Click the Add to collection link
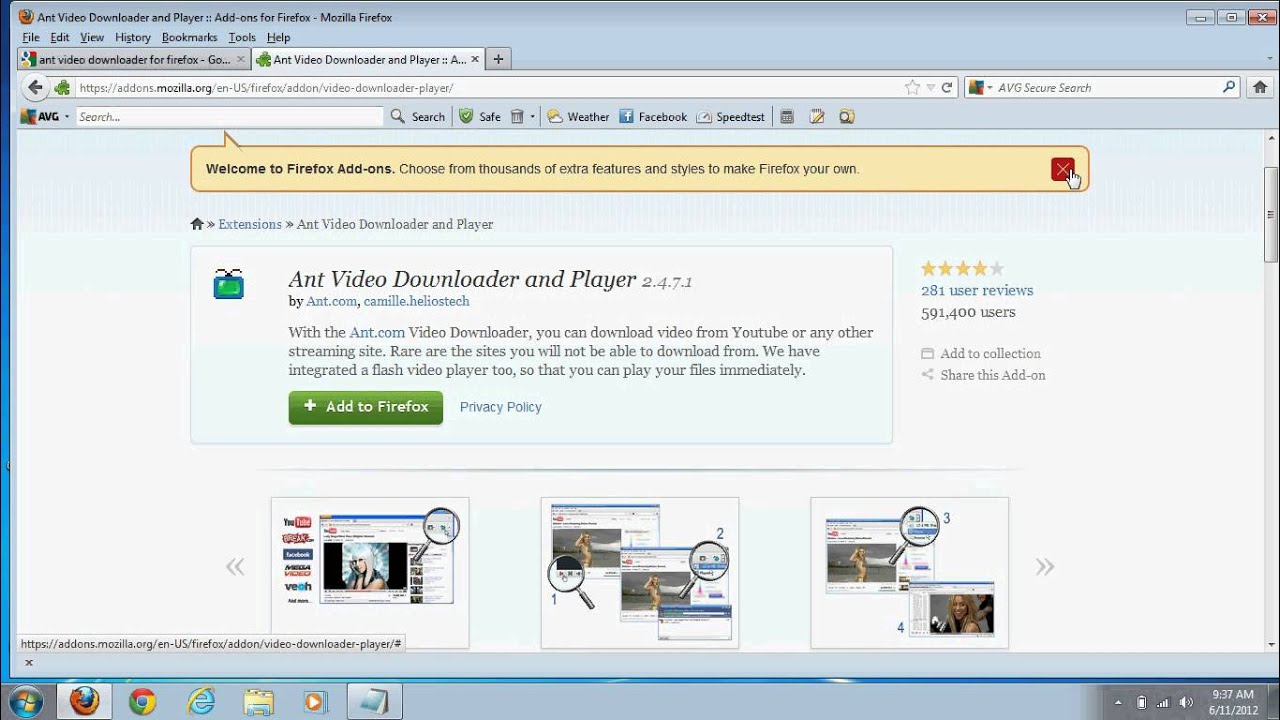The image size is (1280, 720). click(x=991, y=353)
